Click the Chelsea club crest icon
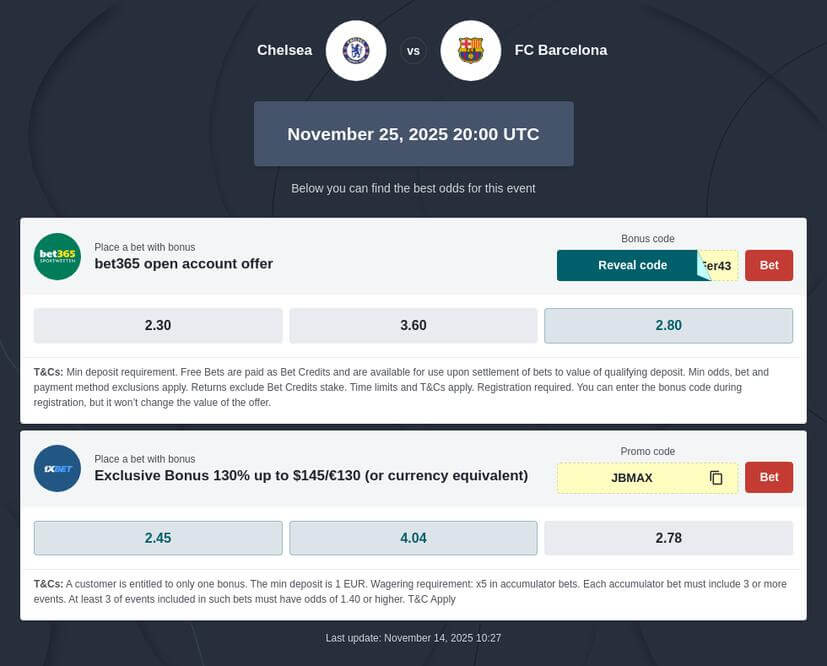This screenshot has width=827, height=666. pos(356,50)
